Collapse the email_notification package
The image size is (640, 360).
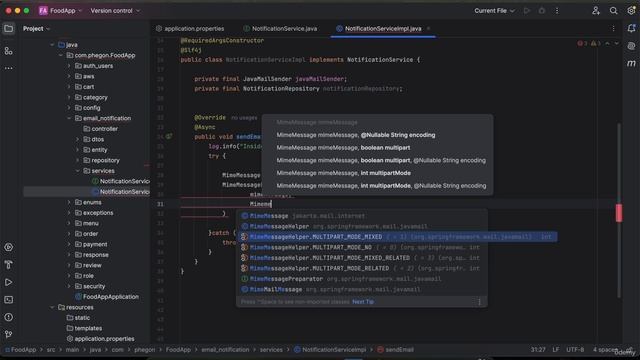(x=69, y=118)
